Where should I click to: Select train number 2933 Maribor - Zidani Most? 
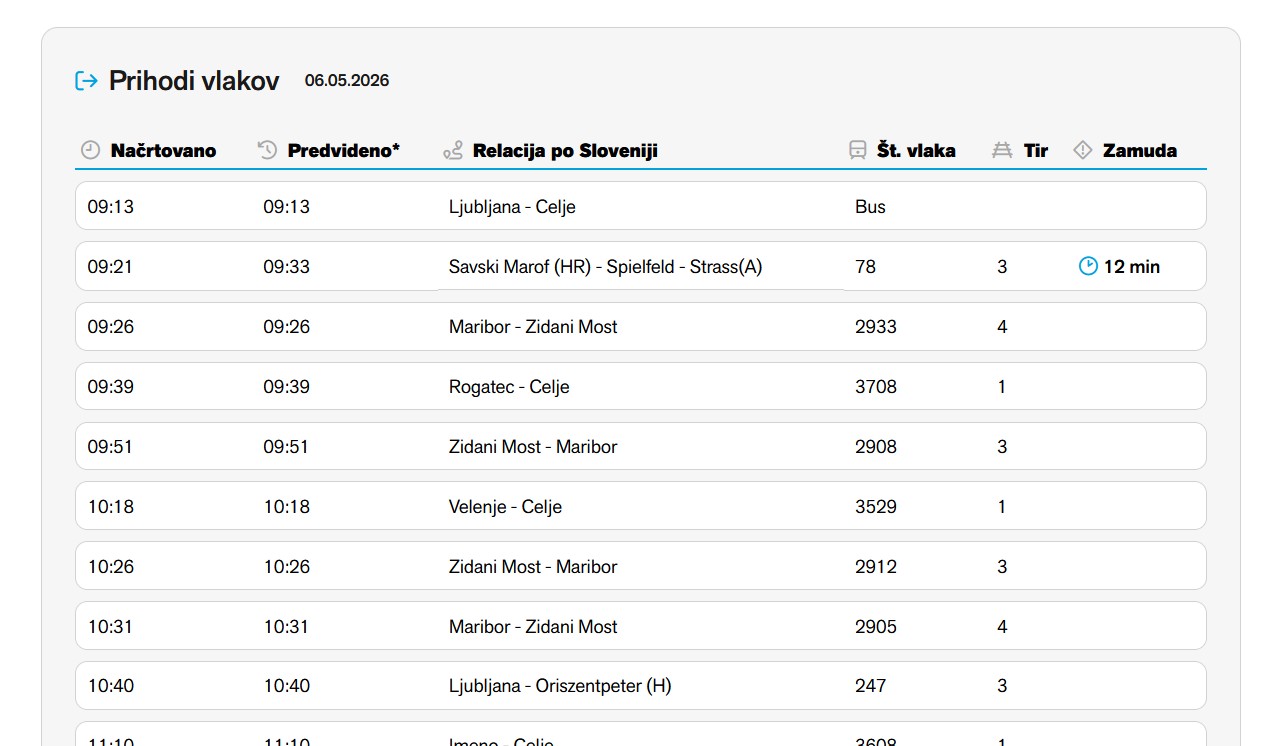point(640,326)
